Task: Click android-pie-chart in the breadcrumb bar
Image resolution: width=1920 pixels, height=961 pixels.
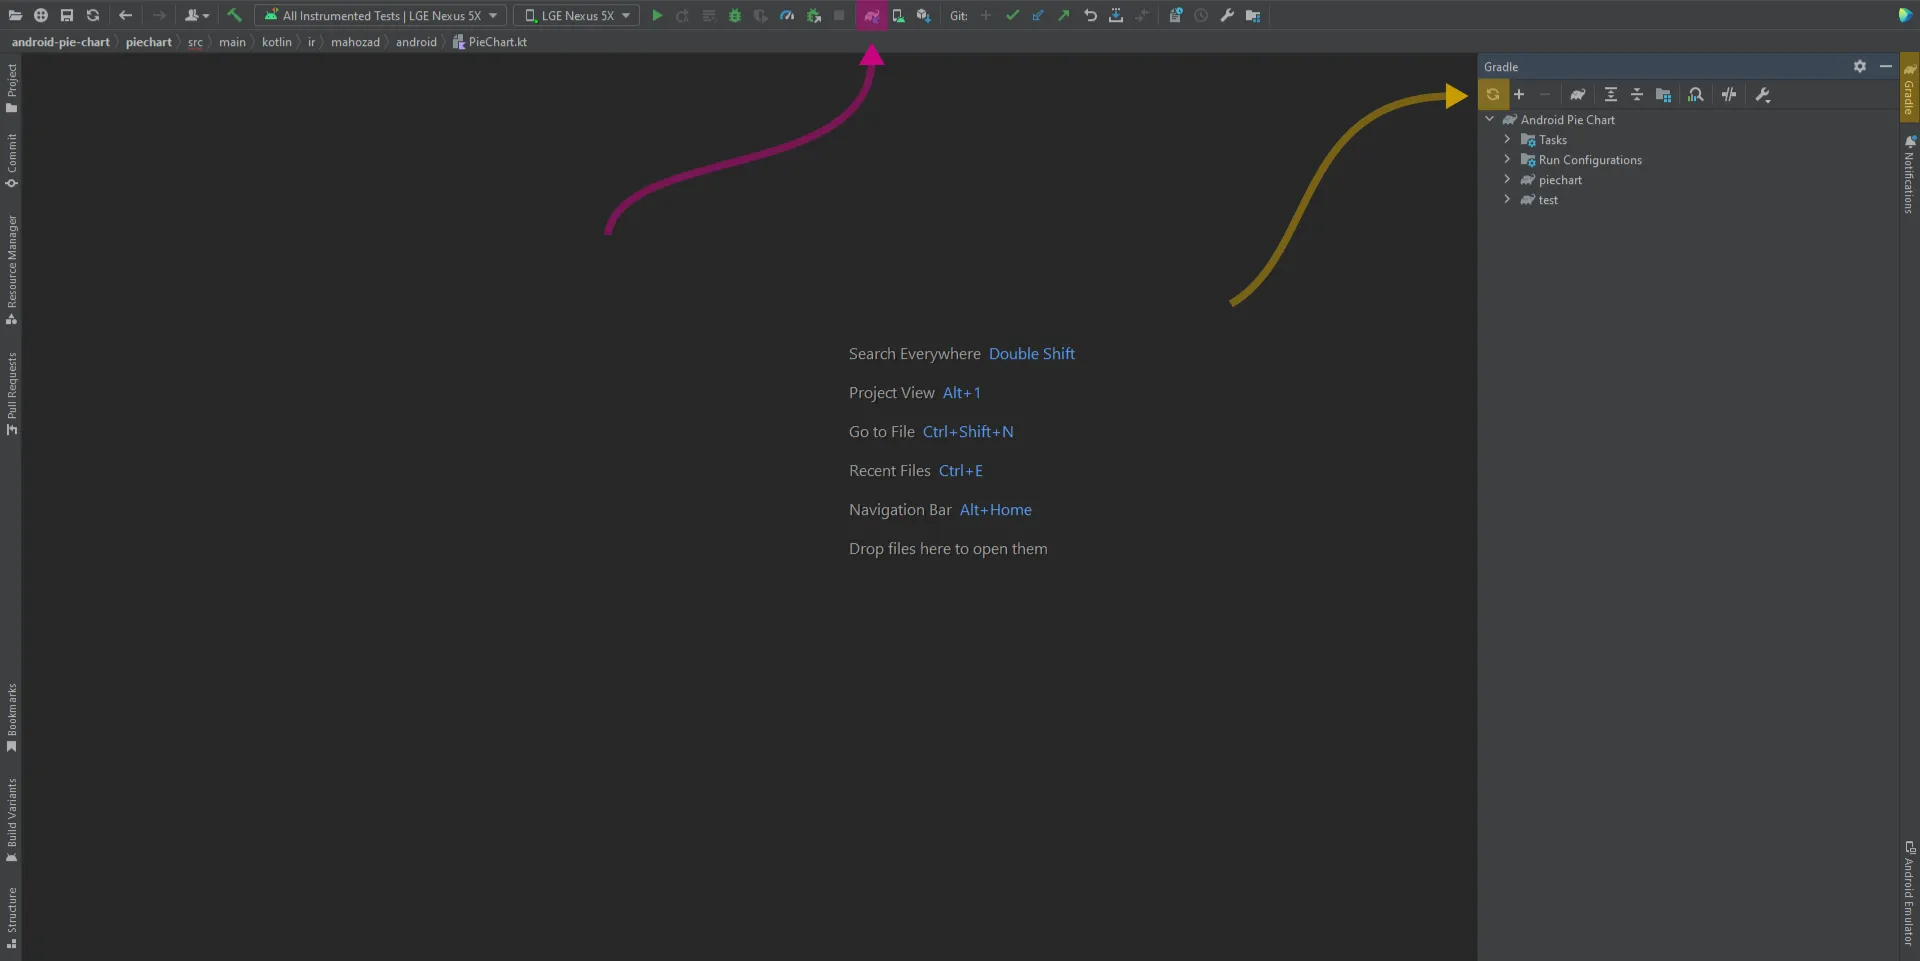Action: coord(60,42)
